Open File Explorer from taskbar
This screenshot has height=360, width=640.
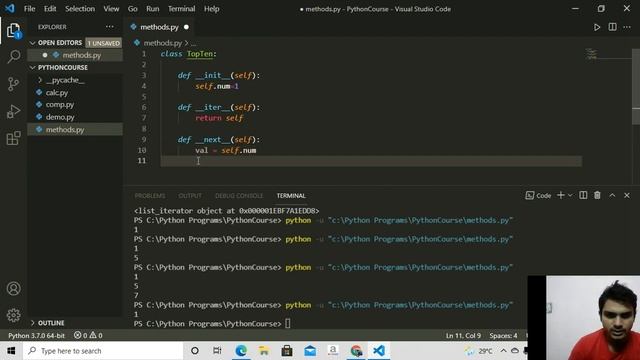(264, 351)
